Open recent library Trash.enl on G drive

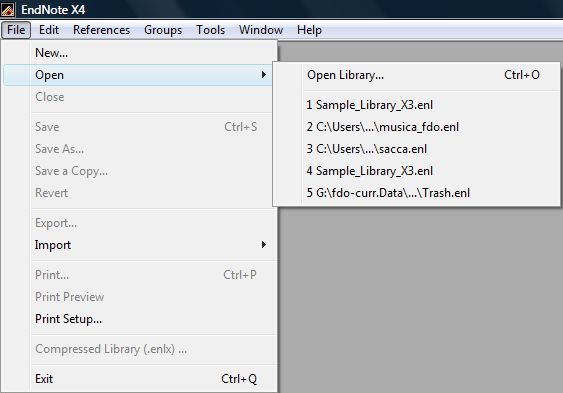(416, 193)
